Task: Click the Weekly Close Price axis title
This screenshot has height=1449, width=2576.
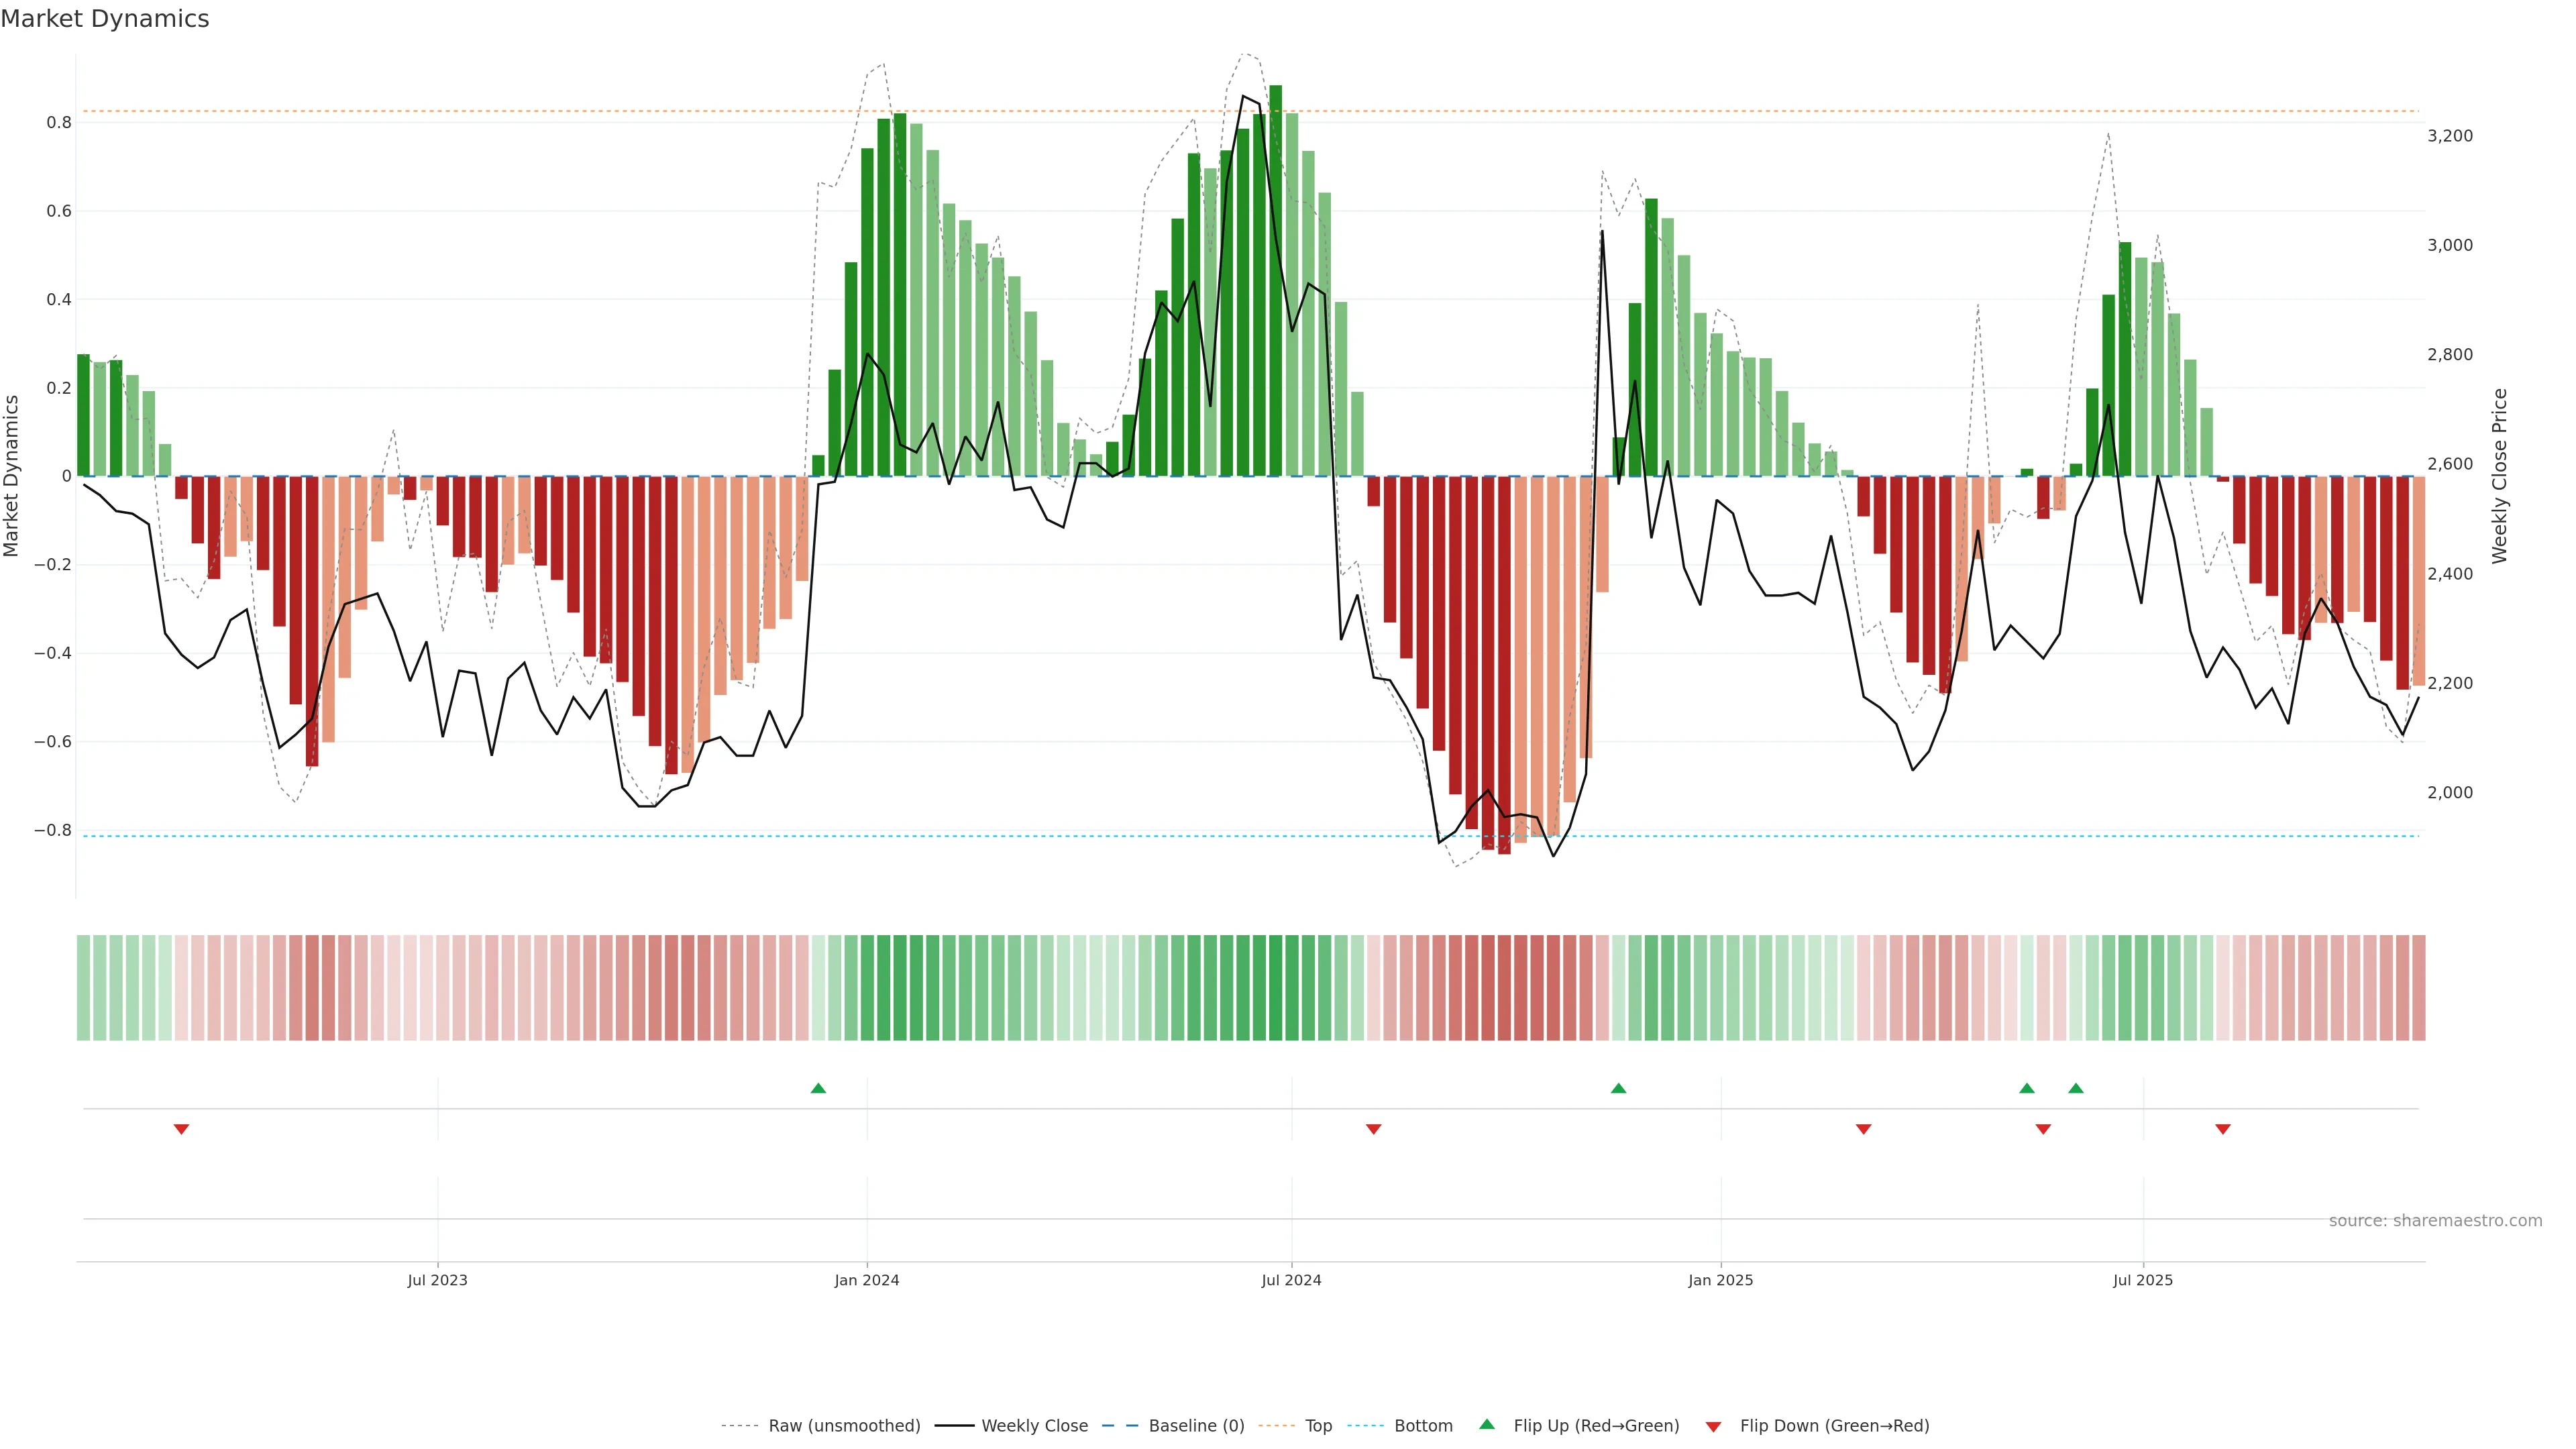Action: pos(2500,476)
